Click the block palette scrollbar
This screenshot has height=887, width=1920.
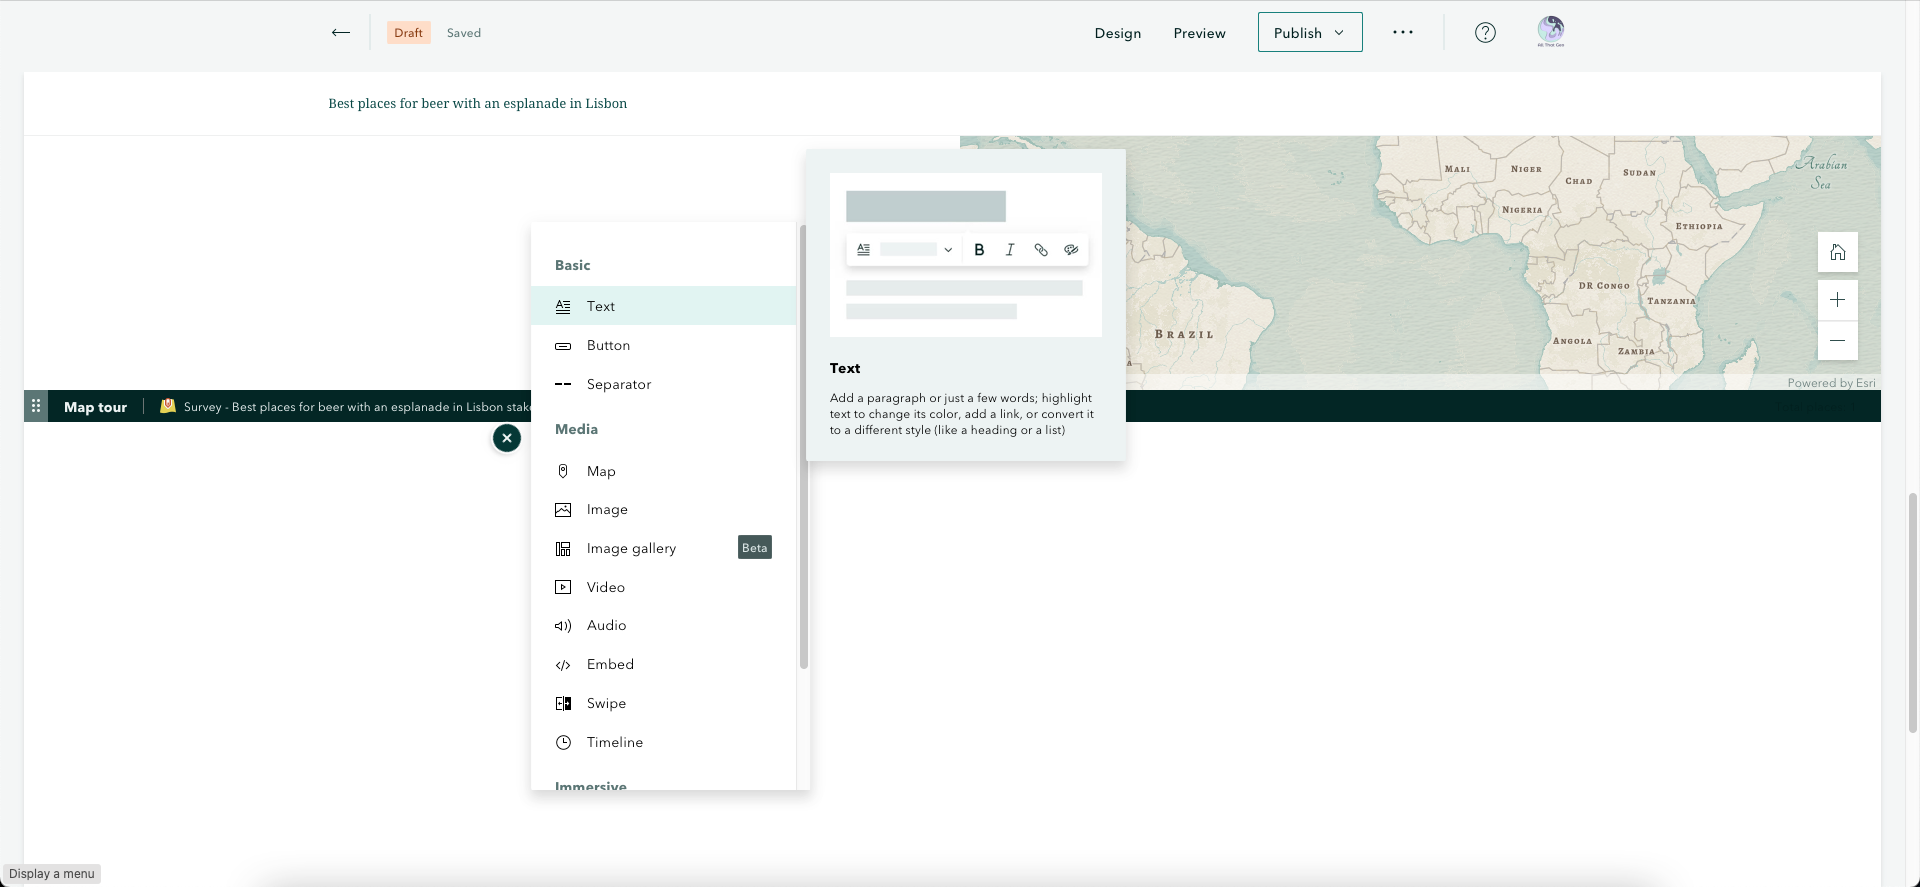tap(803, 447)
